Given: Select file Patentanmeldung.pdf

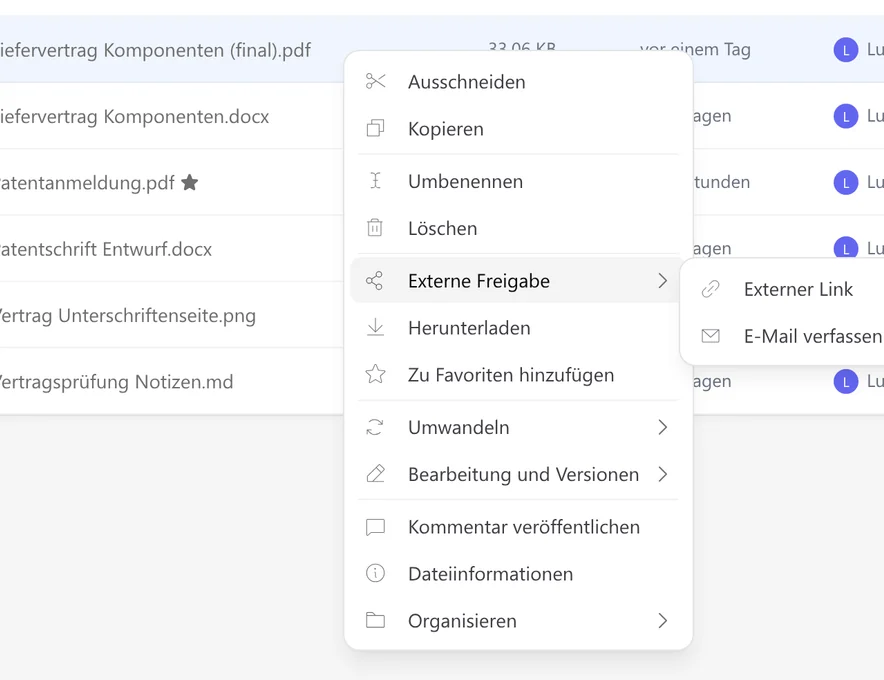Looking at the screenshot, I should pos(87,183).
